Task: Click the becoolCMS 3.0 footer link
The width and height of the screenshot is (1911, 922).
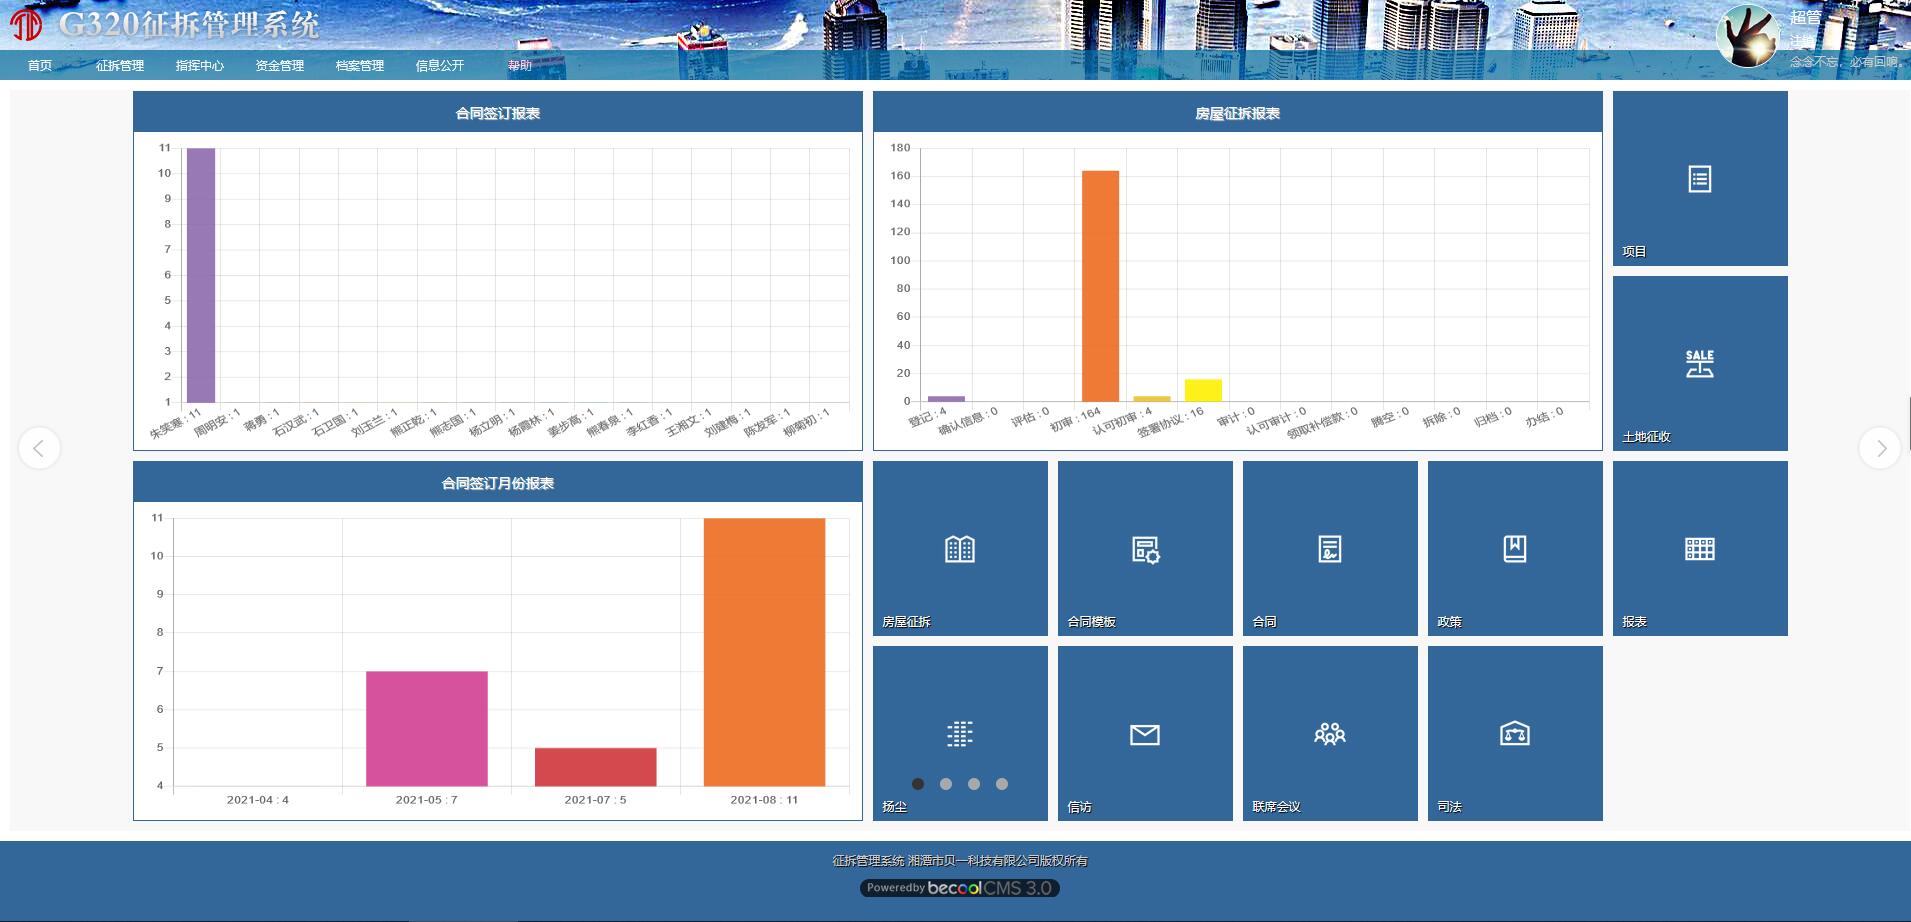Action: [959, 888]
